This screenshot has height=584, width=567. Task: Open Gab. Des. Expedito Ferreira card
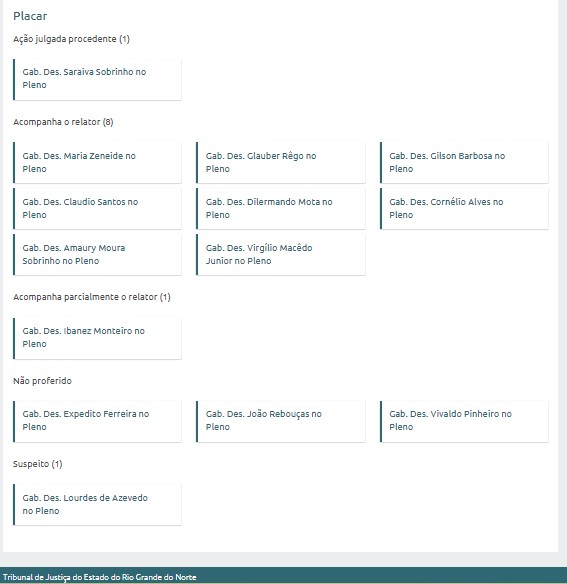pyautogui.click(x=97, y=421)
